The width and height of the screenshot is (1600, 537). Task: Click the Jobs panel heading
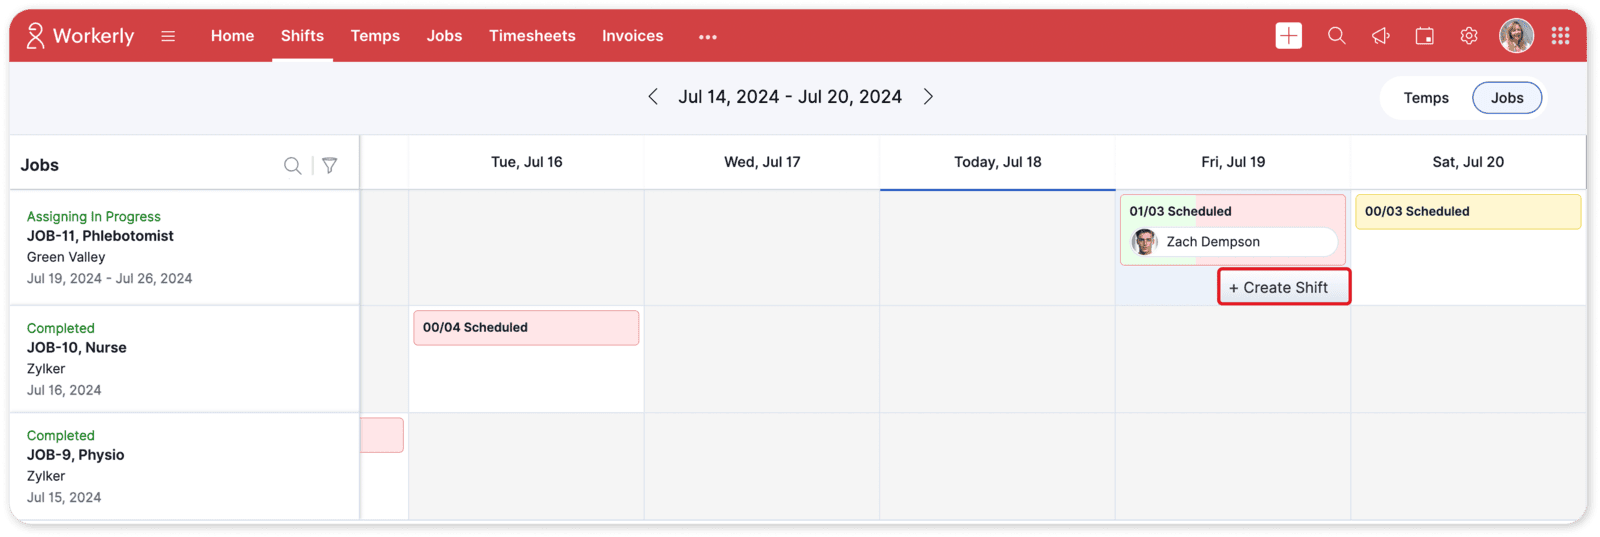tap(40, 165)
